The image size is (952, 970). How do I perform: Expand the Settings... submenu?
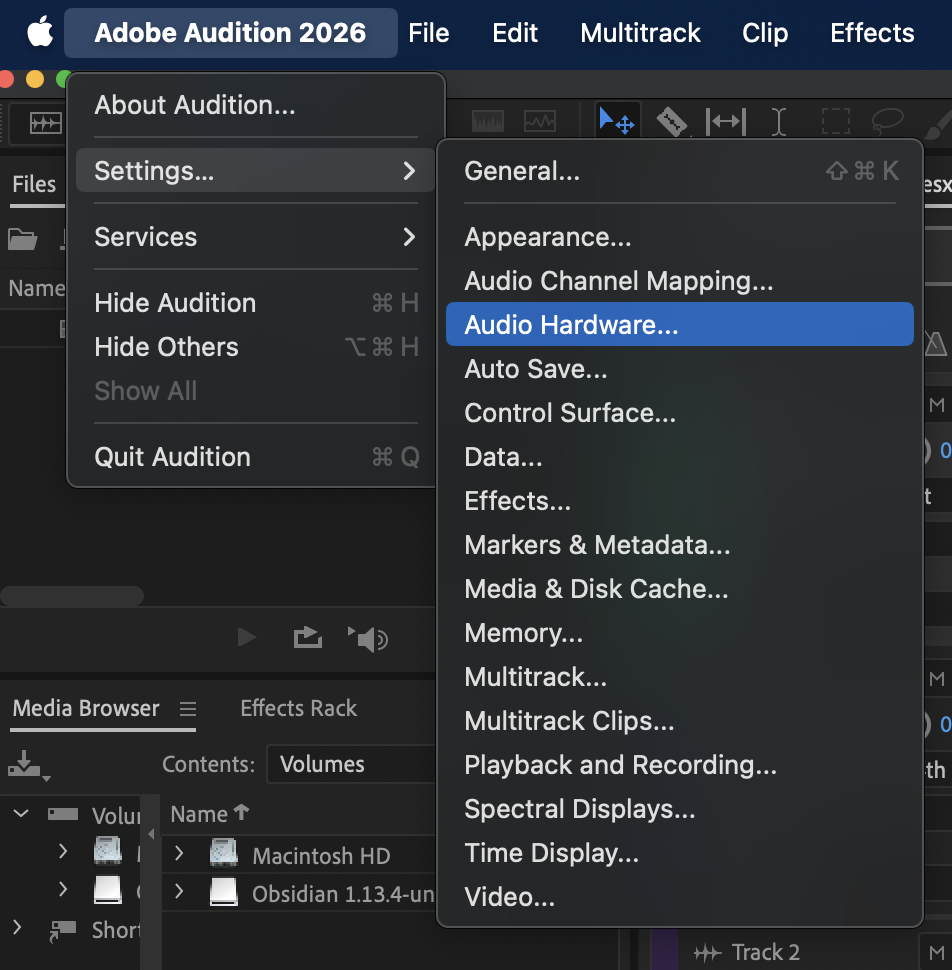click(255, 170)
